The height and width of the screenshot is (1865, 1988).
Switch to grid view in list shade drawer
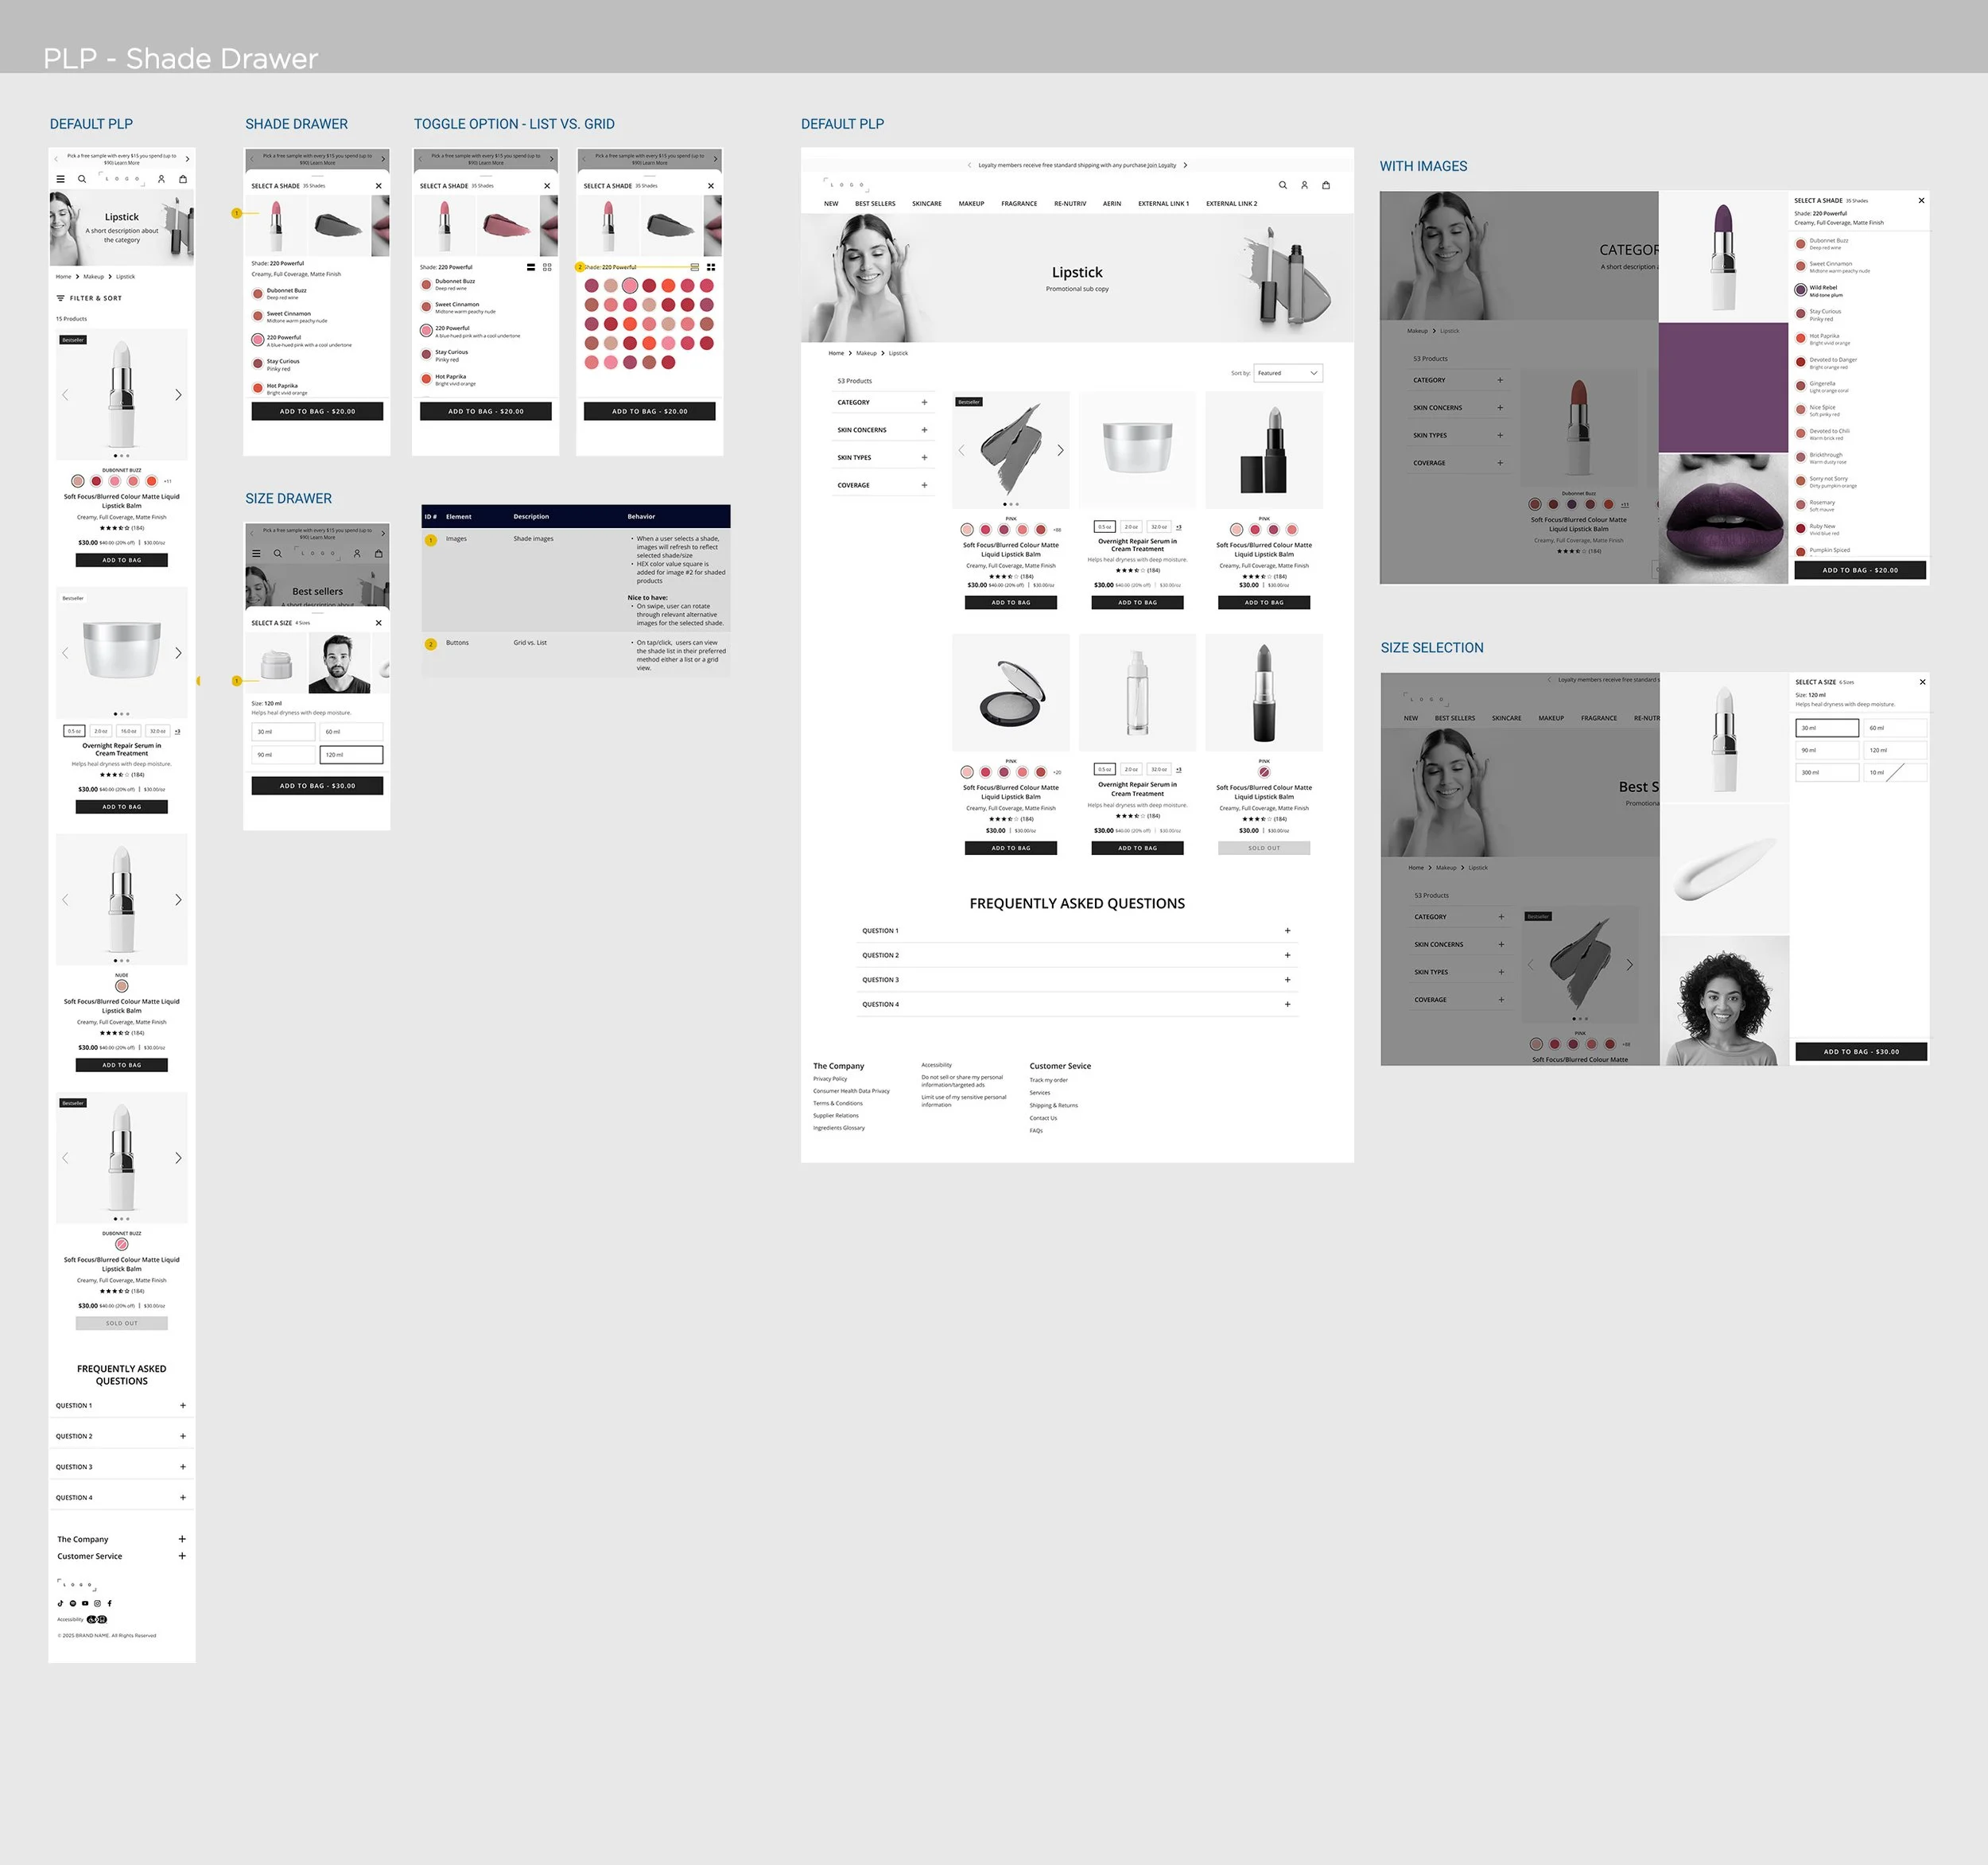[x=547, y=267]
